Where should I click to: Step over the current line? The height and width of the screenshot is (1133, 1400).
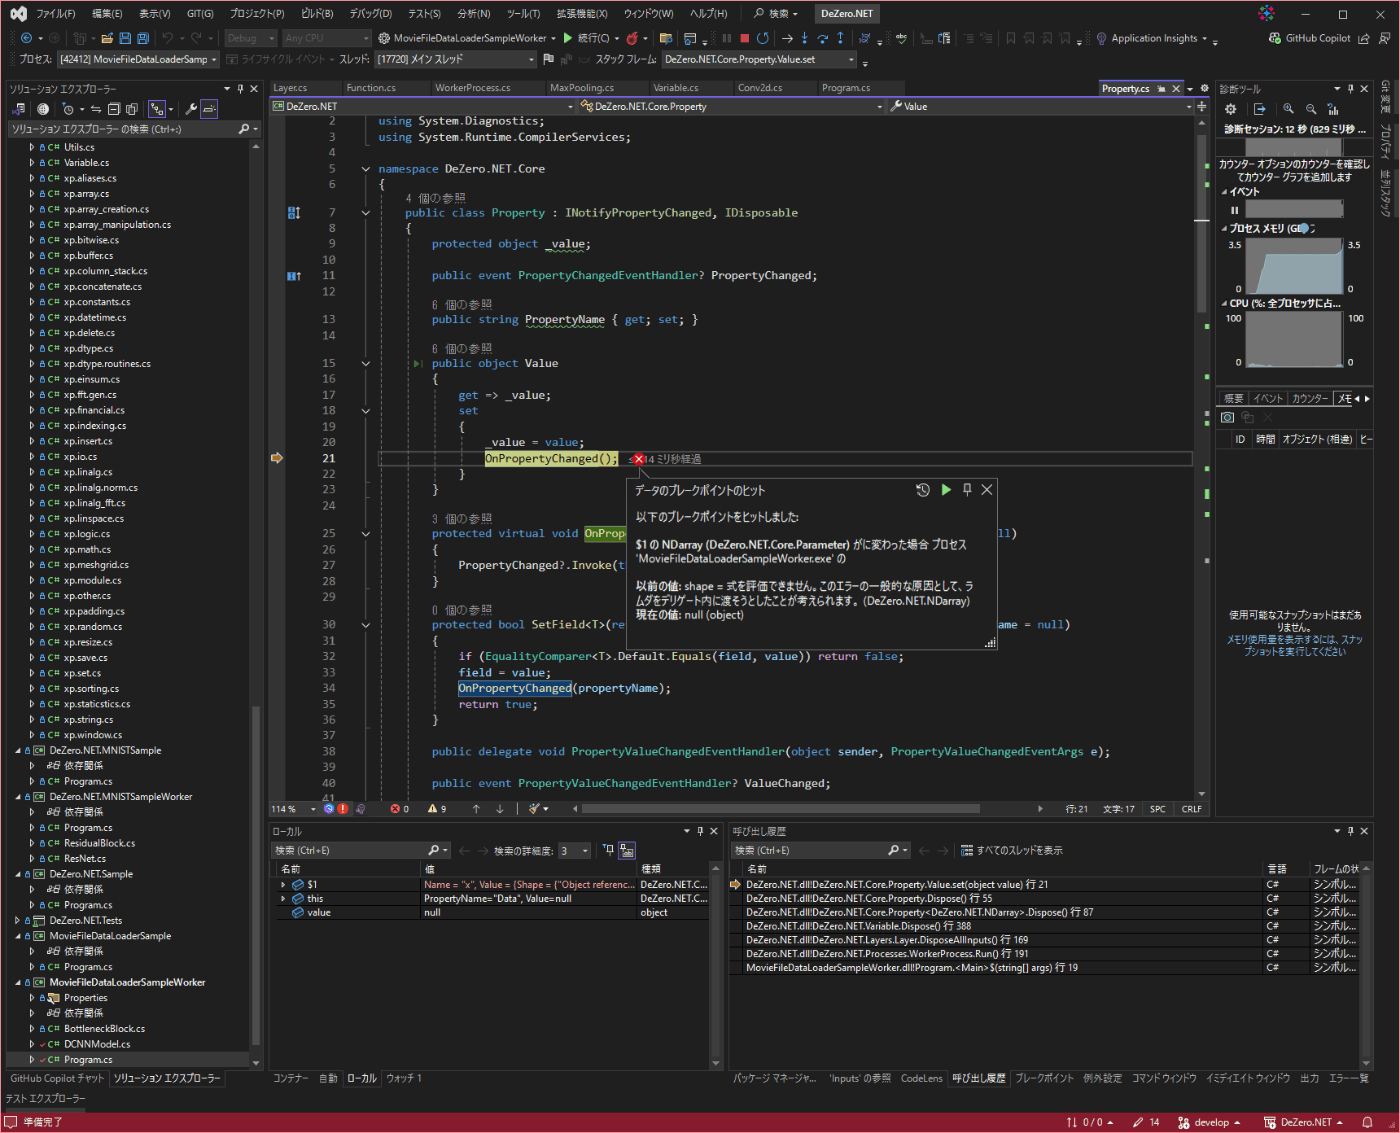coord(822,38)
